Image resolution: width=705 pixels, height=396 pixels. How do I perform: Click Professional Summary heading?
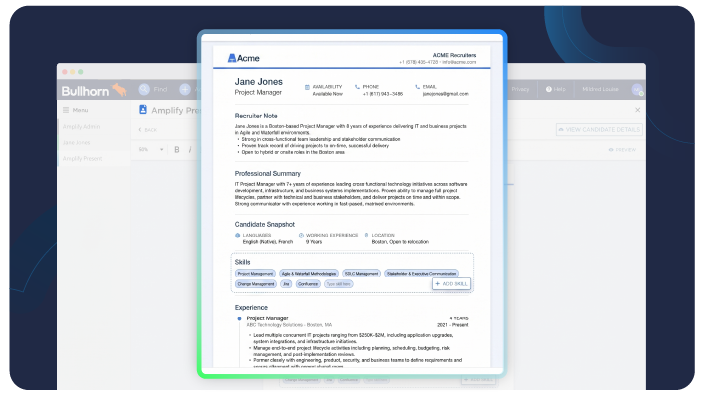pos(268,174)
